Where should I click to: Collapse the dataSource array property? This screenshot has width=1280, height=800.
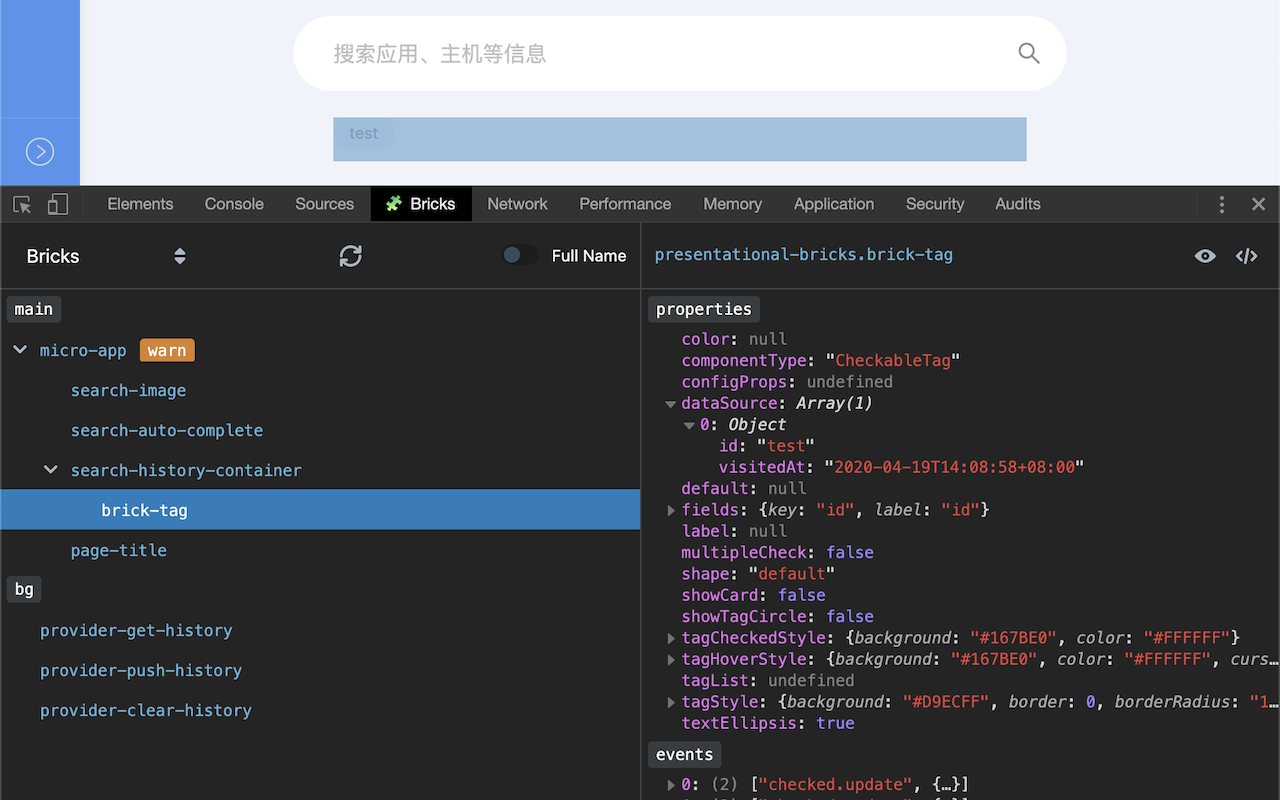tap(671, 403)
